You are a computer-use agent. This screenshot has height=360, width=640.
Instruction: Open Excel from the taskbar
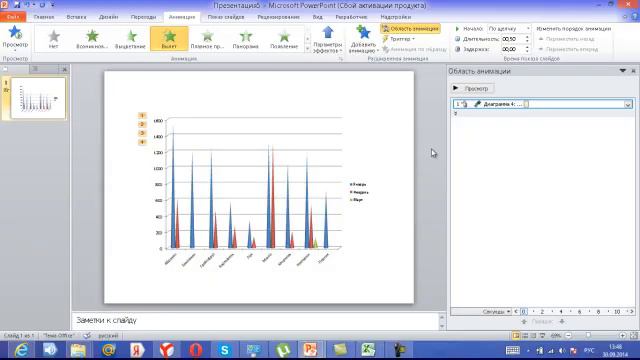[x=368, y=350]
